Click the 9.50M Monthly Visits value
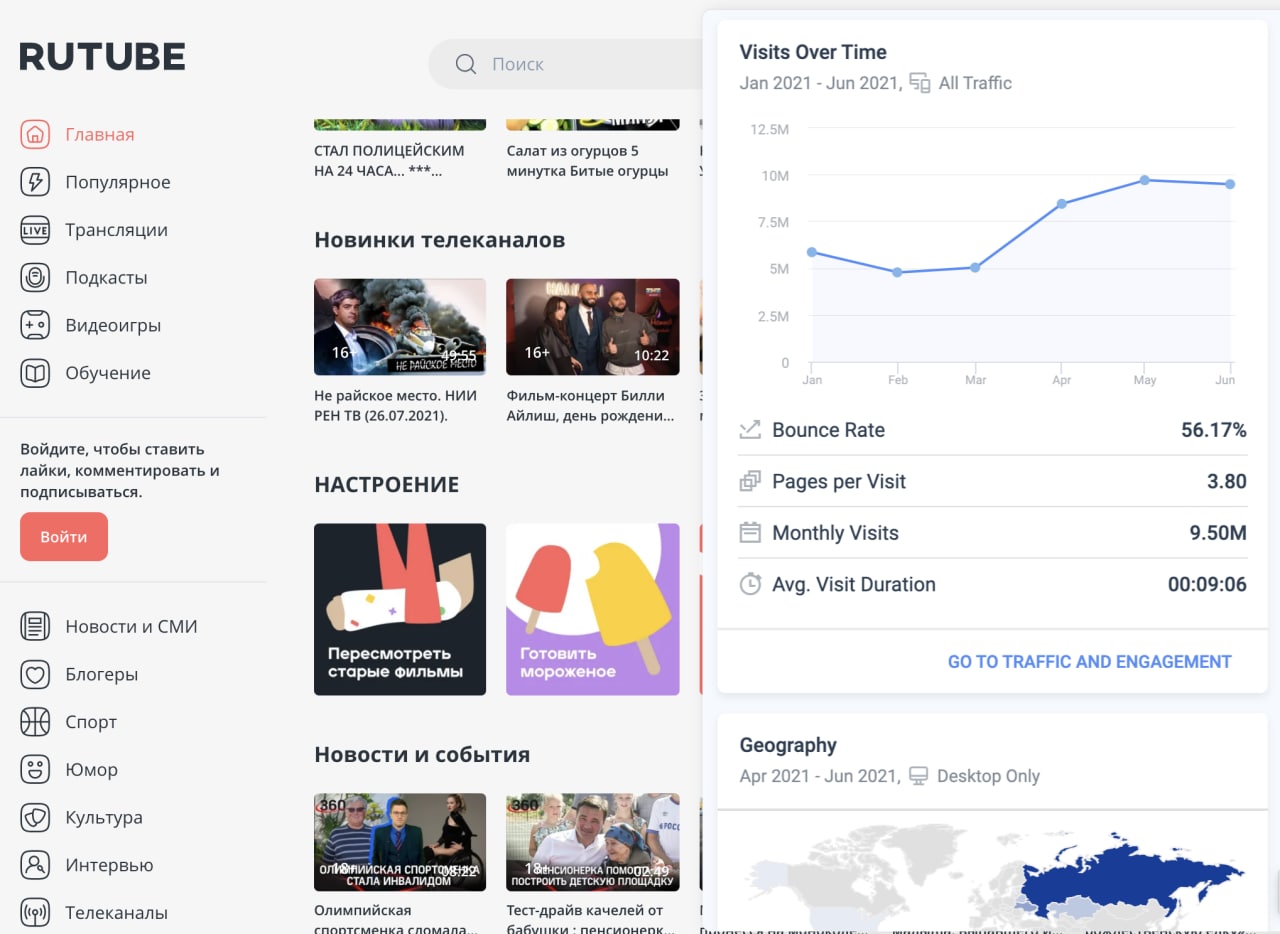Viewport: 1280px width, 934px height. coord(1218,533)
